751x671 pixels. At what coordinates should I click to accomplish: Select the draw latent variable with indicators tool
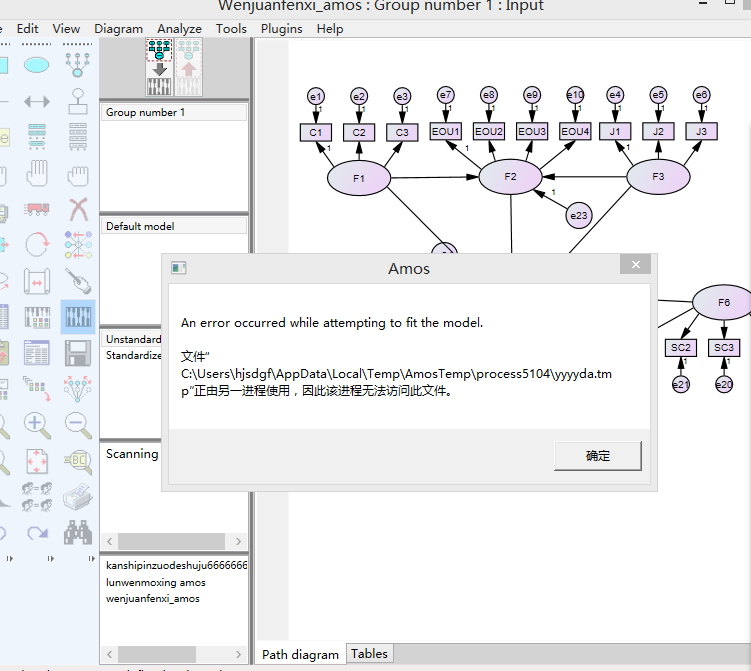78,65
